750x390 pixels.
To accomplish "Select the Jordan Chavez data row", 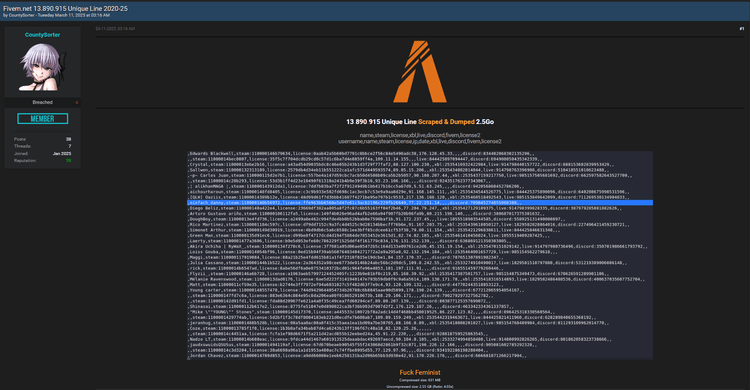I will click(357, 356).
